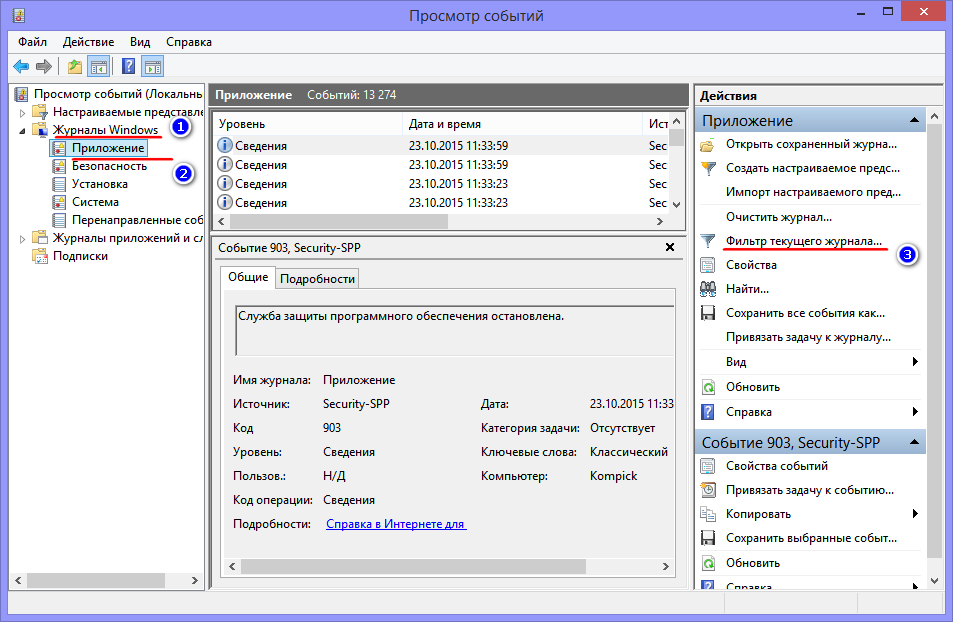Click the floppy icon of Сохранить выбранные событ
The height and width of the screenshot is (622, 953).
click(x=707, y=538)
